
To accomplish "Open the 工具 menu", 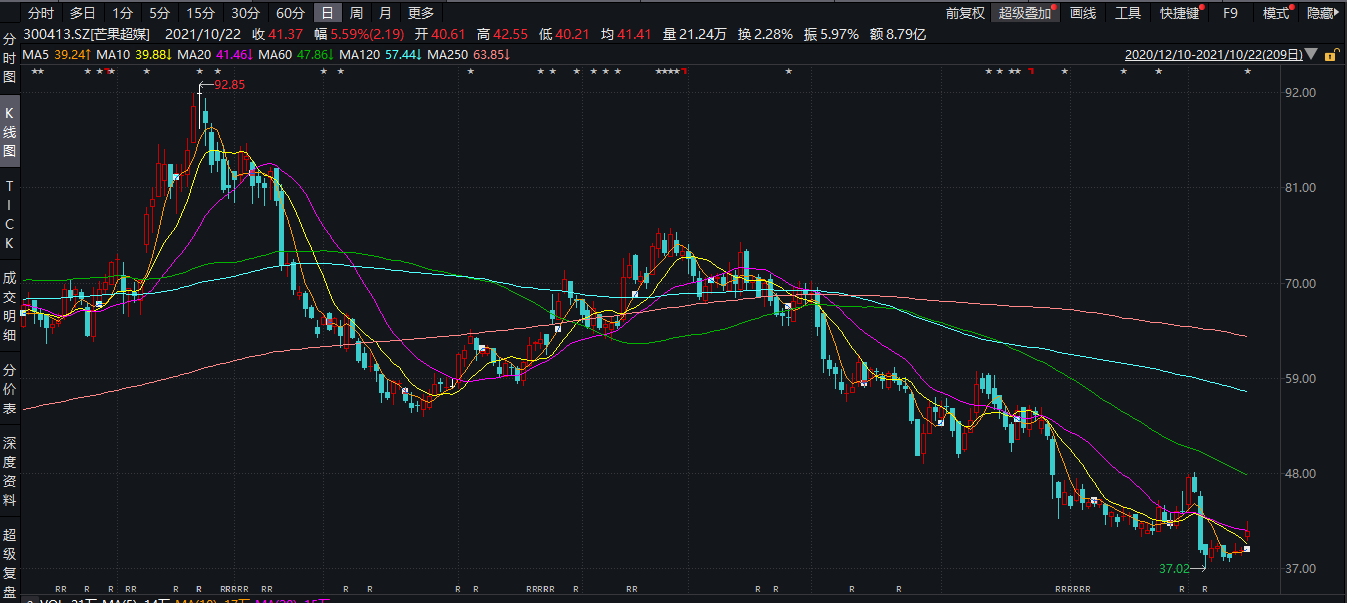I will 1128,13.
